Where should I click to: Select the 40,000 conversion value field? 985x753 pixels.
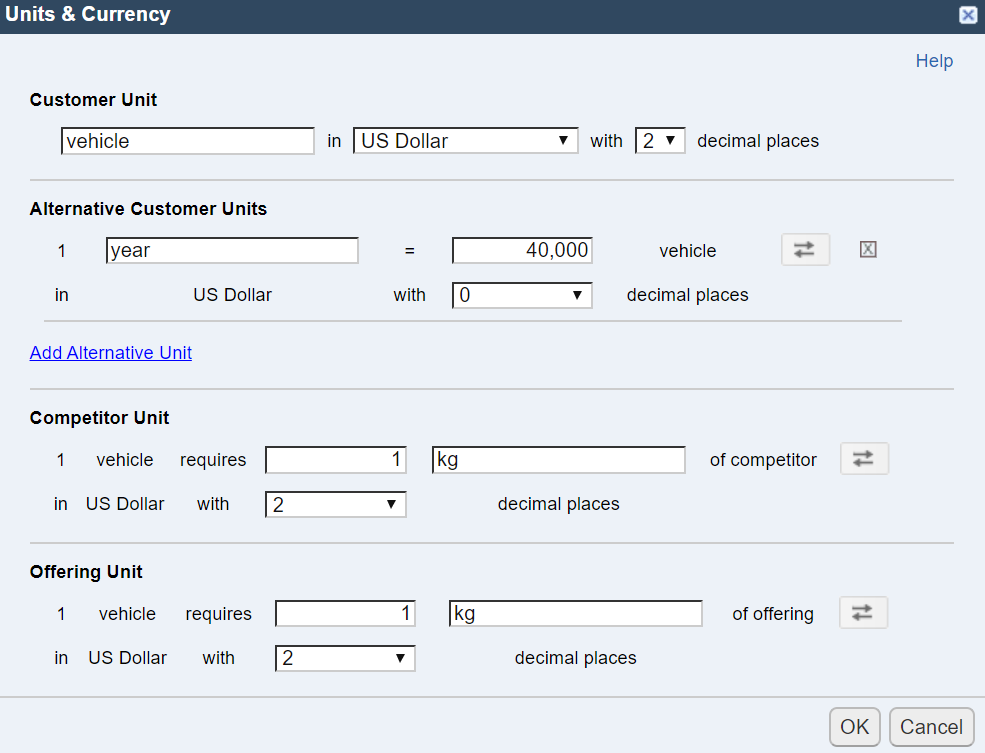(x=522, y=250)
